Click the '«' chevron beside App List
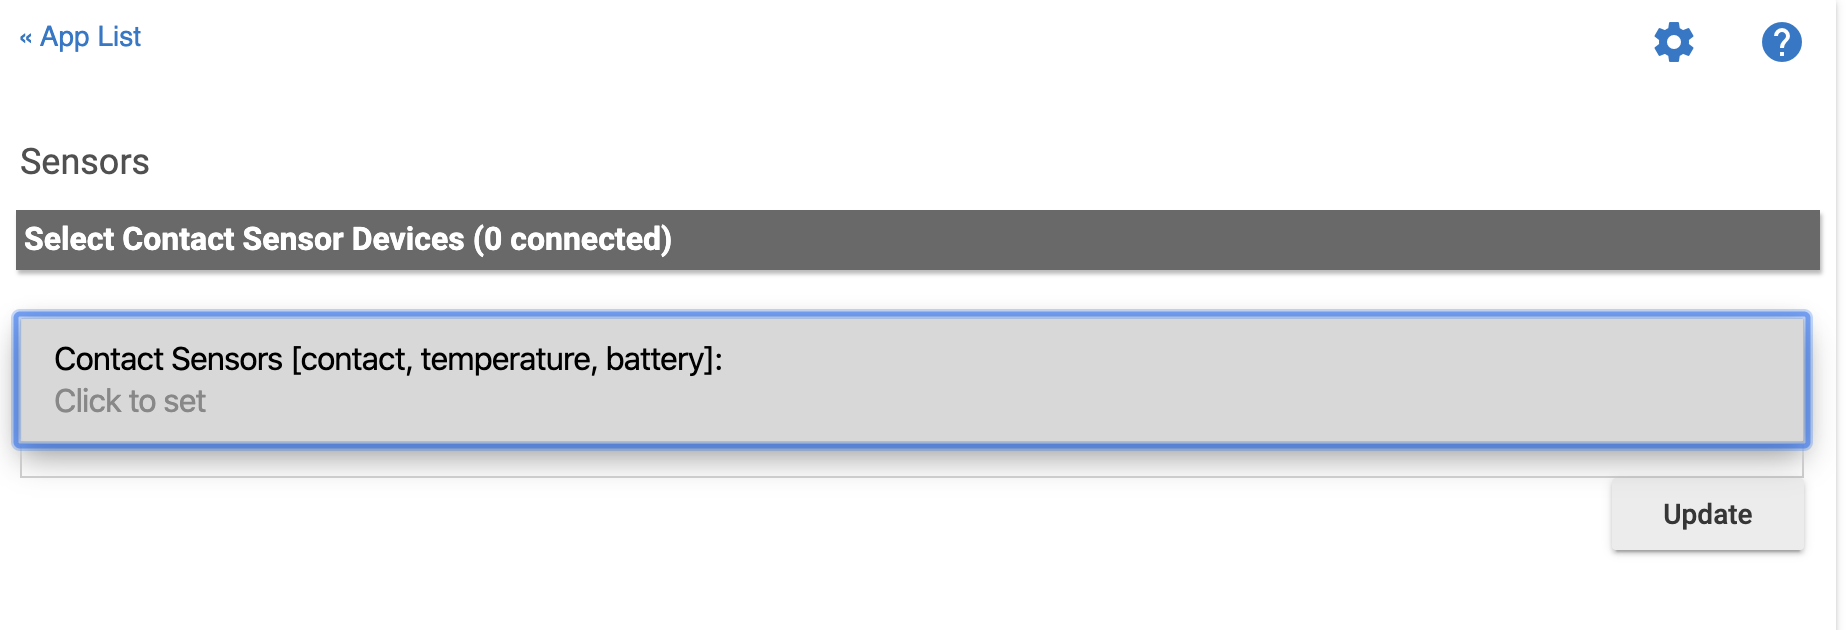 (26, 38)
